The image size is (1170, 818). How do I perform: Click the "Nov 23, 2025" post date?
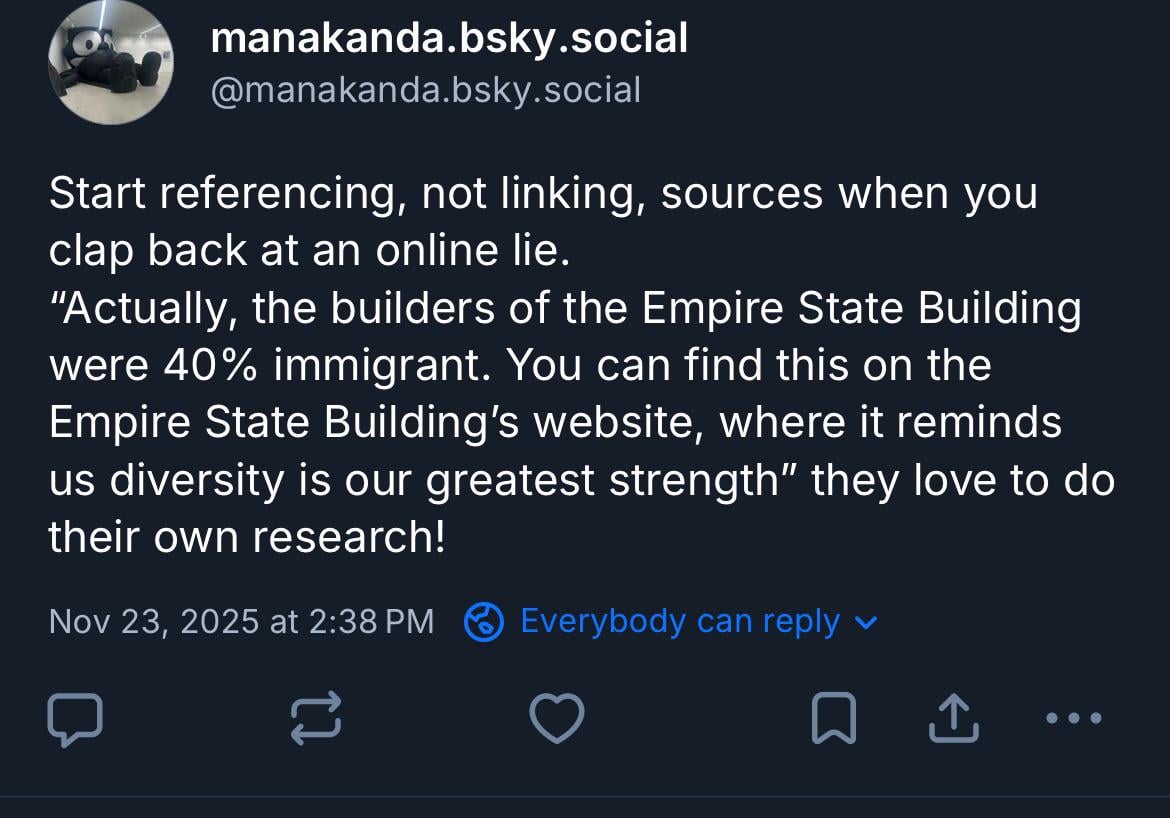pyautogui.click(x=154, y=622)
